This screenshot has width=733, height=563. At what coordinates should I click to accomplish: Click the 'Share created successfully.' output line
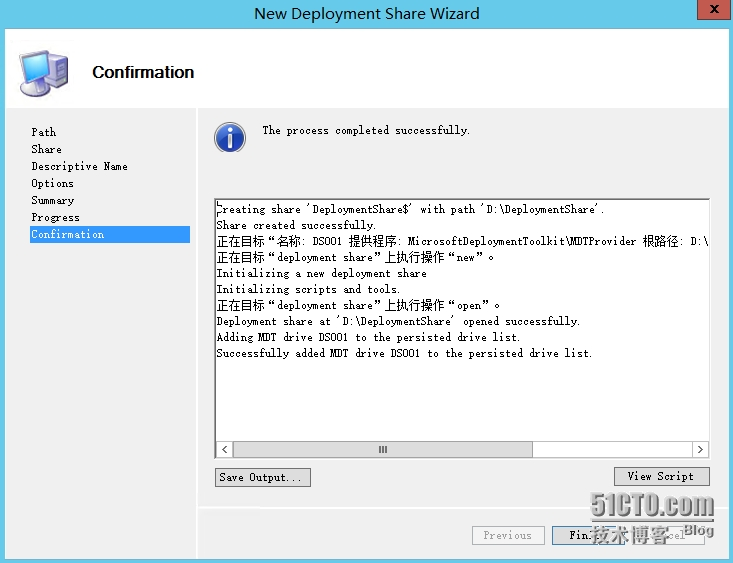[x=296, y=225]
